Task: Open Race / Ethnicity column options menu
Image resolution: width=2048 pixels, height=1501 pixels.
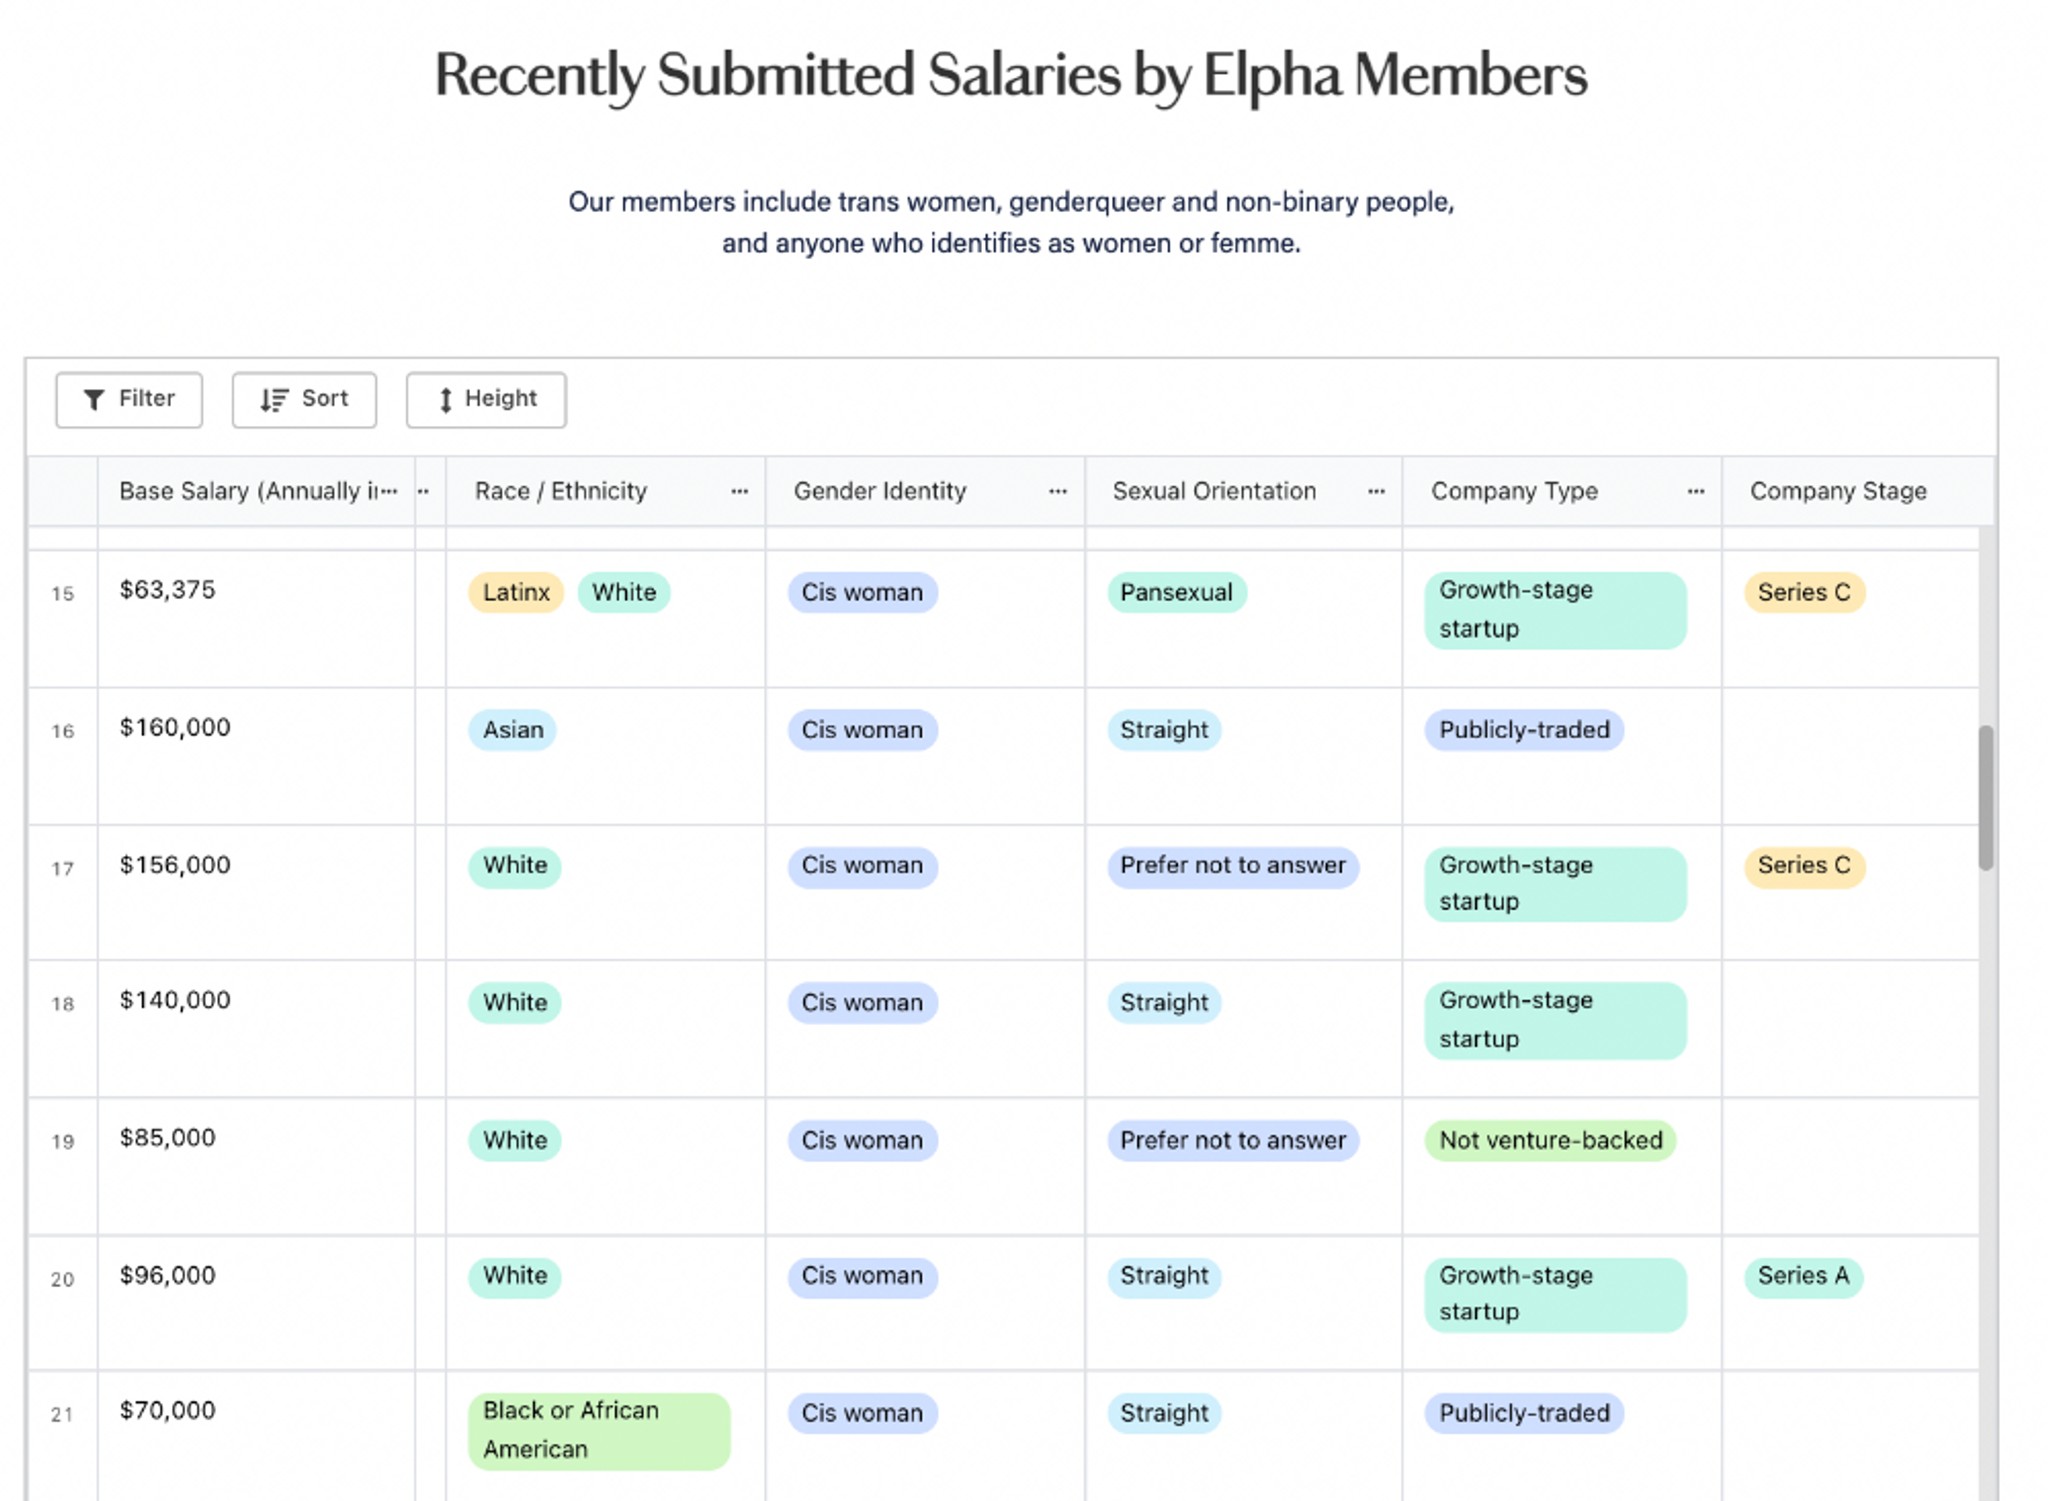Action: point(739,491)
